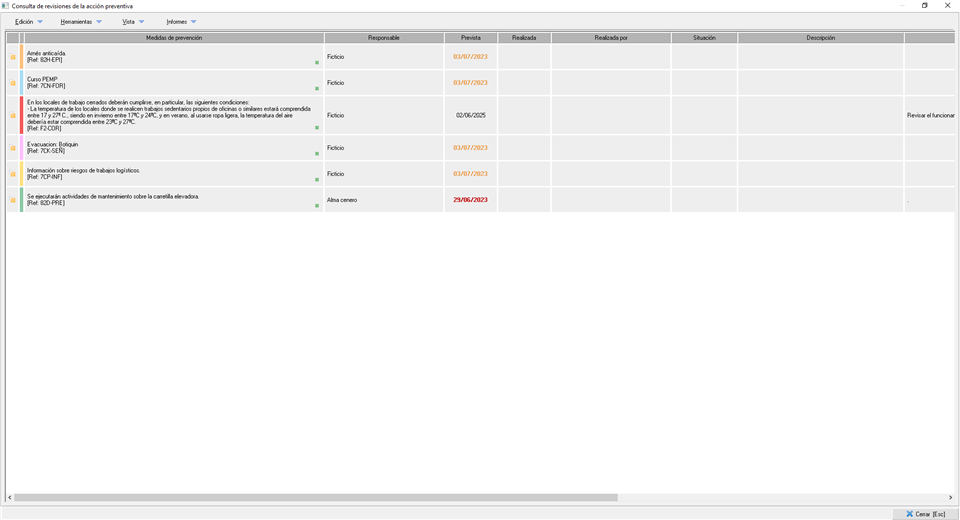Click 'Ficticio' in the Evacuación: Botiquín row
This screenshot has width=960, height=520.
336,148
